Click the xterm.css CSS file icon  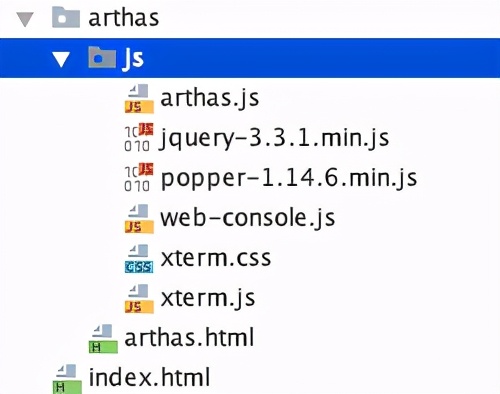coord(139,258)
